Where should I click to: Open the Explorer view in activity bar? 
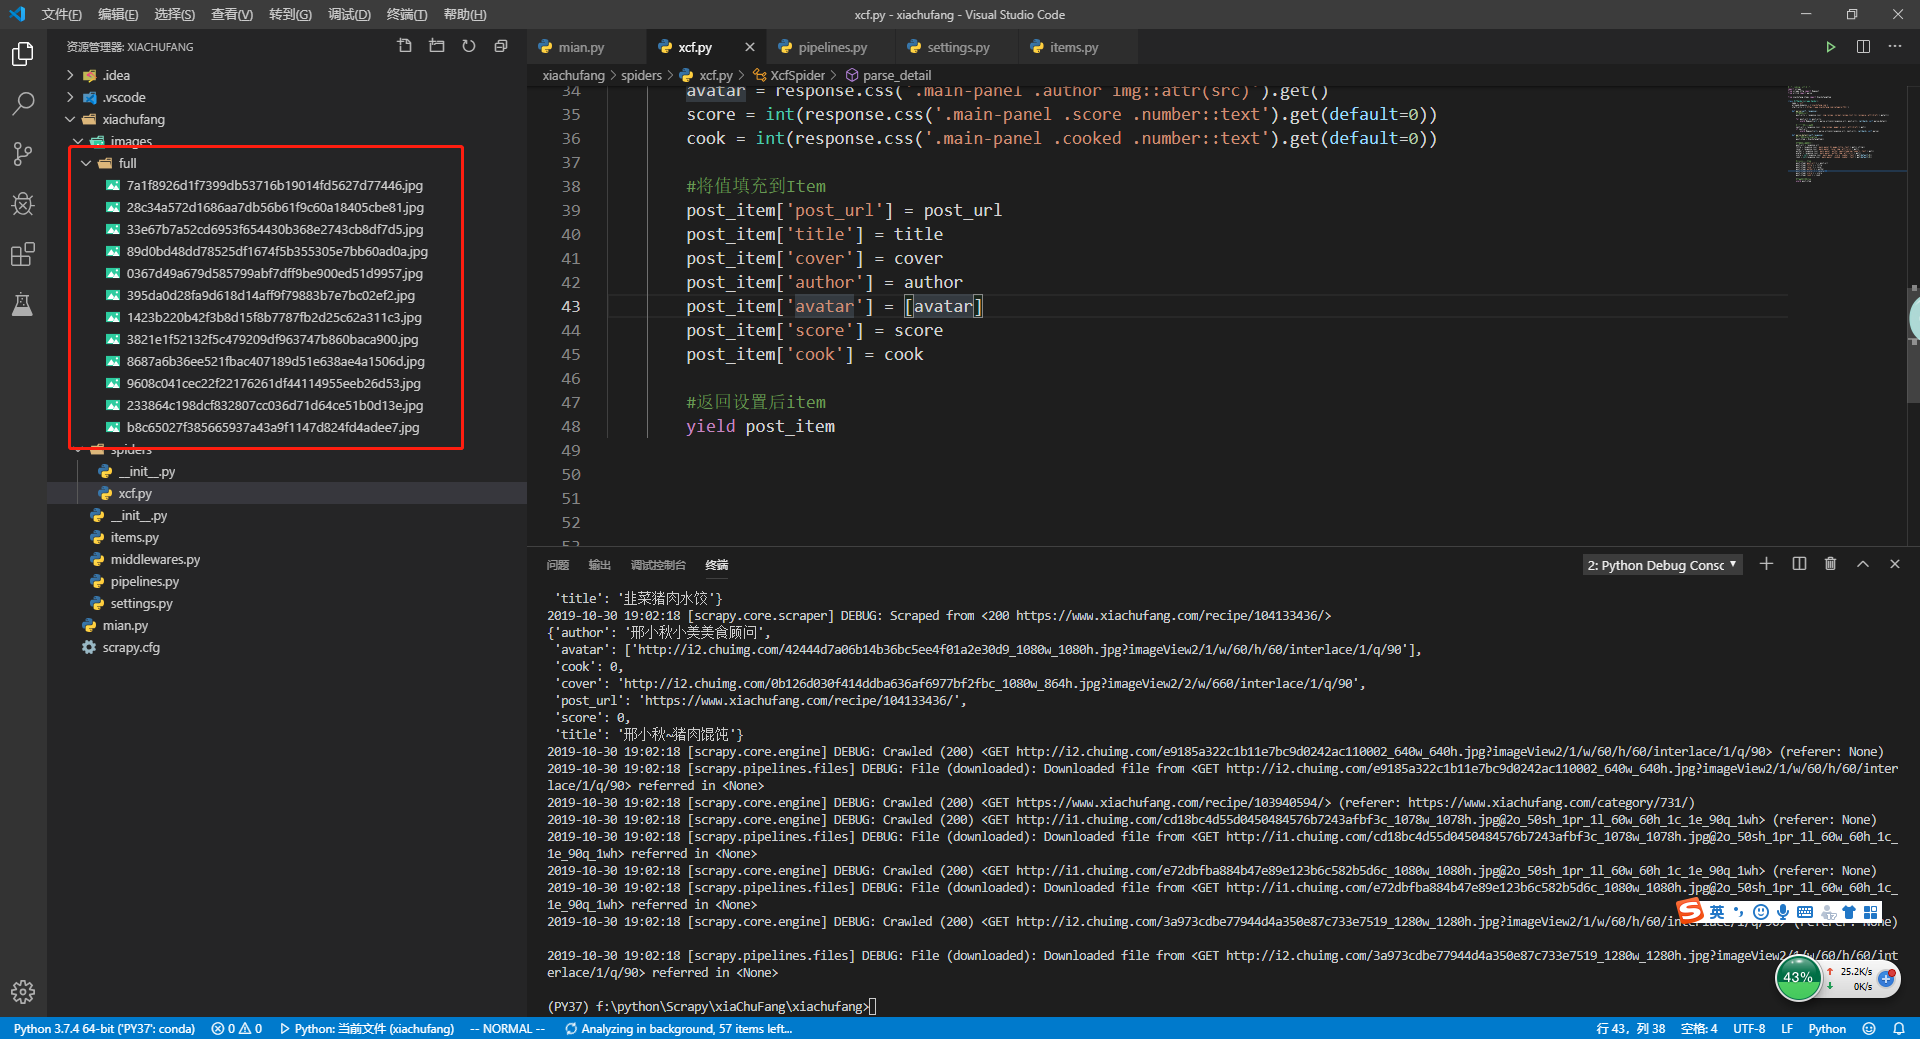[22, 54]
